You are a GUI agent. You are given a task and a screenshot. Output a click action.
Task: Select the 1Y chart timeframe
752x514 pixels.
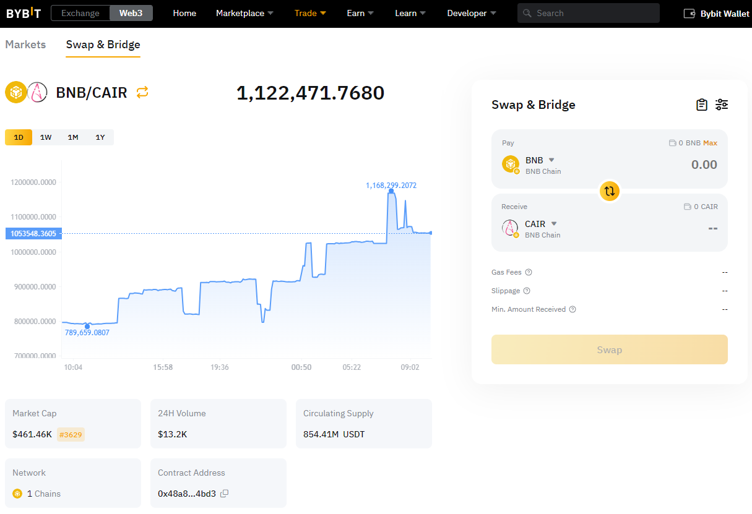point(100,137)
